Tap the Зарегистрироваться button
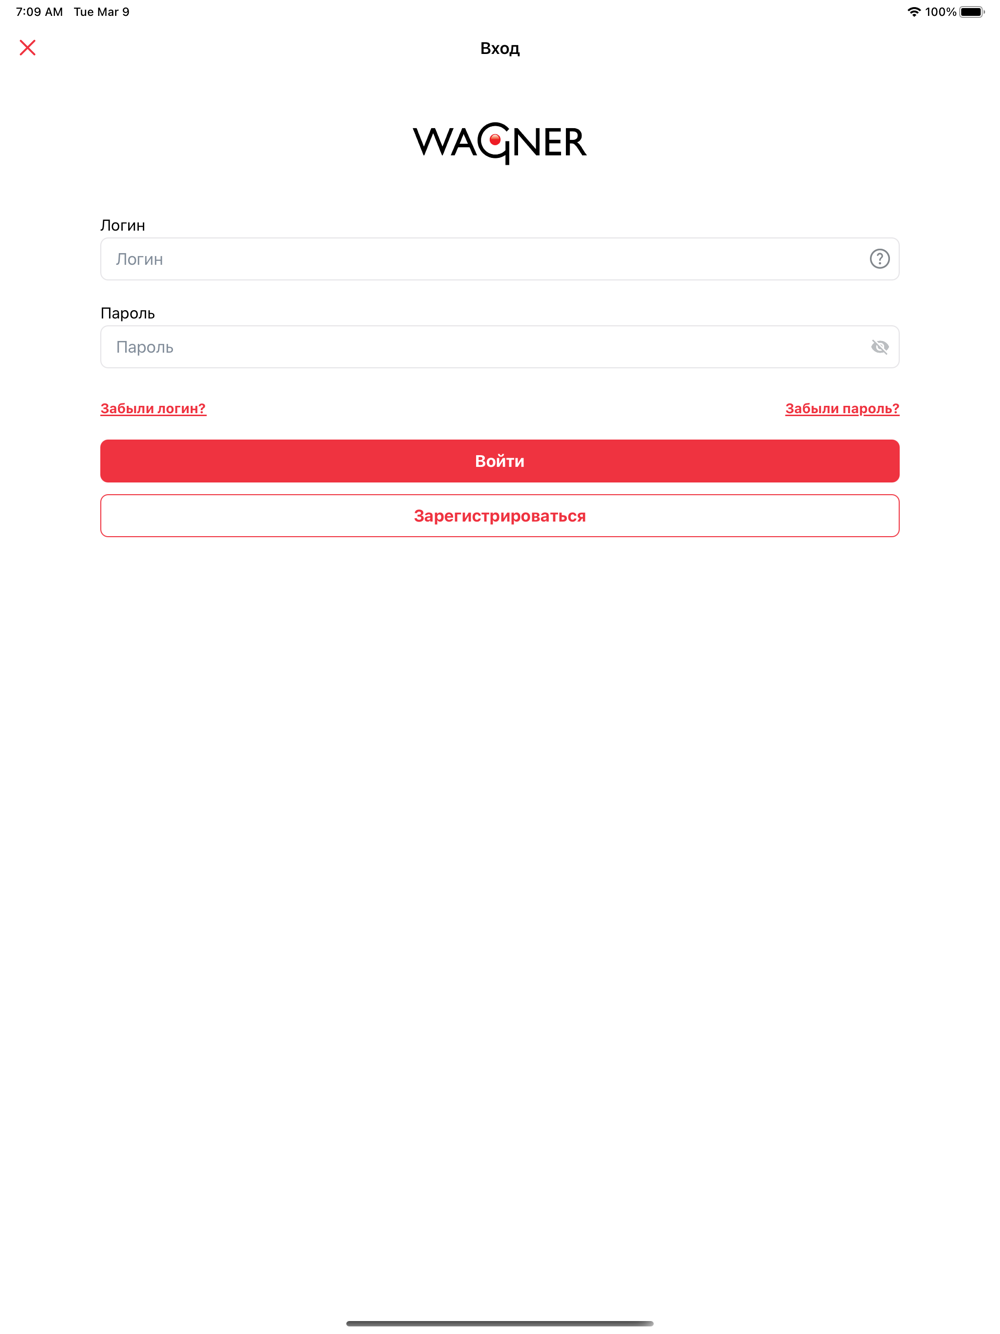1000x1334 pixels. [500, 516]
